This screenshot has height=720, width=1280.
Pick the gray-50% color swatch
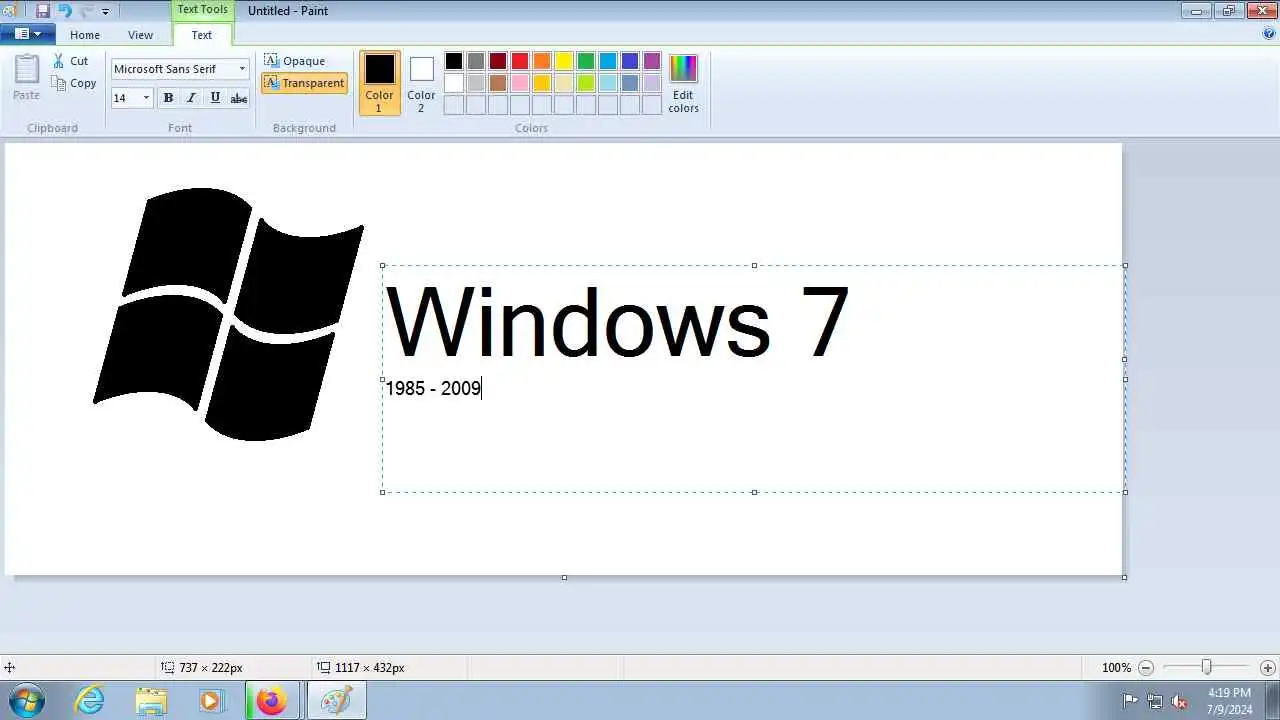[476, 61]
